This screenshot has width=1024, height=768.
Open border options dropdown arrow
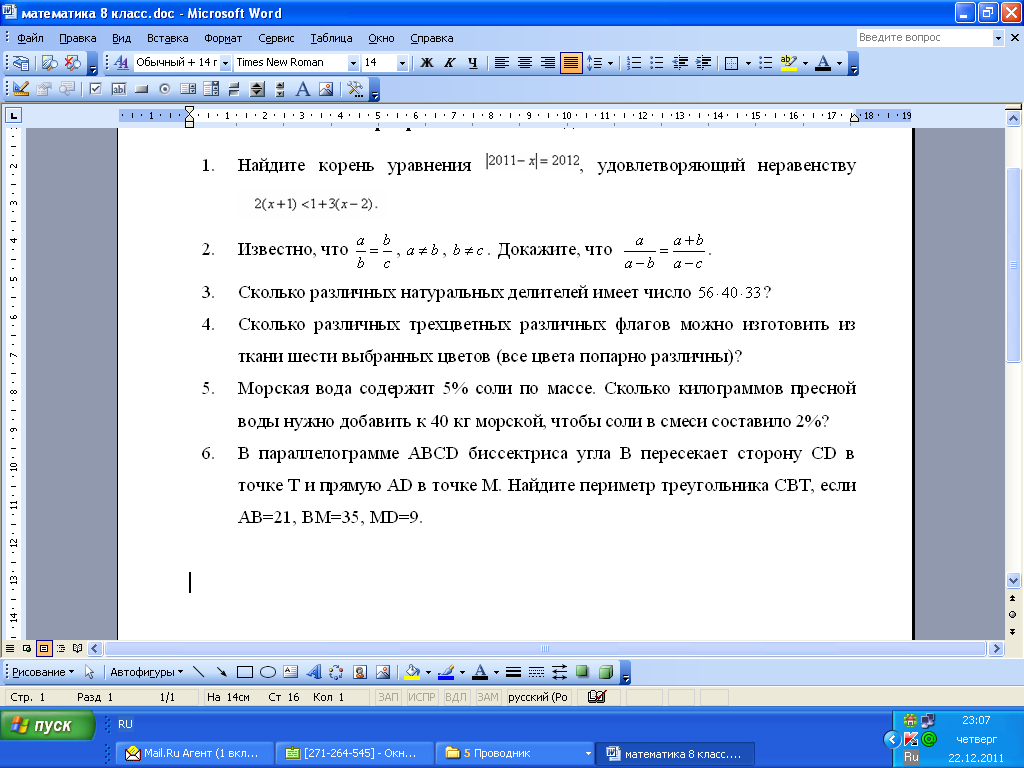(x=748, y=63)
